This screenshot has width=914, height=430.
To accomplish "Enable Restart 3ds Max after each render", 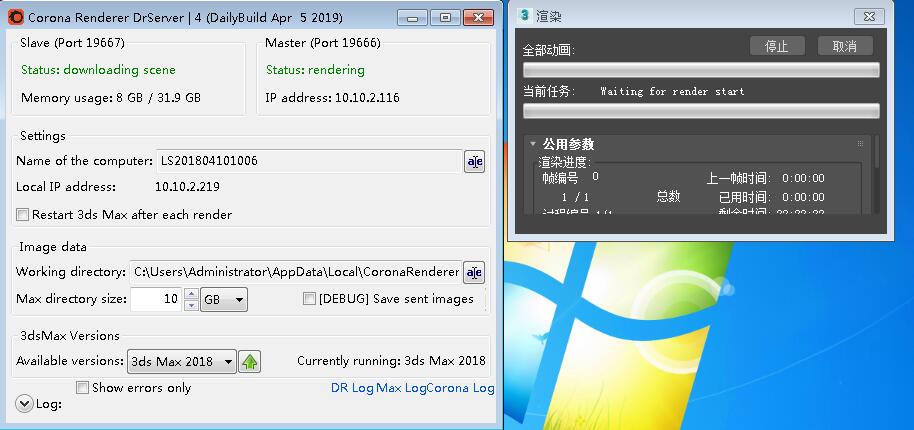I will pyautogui.click(x=22, y=214).
